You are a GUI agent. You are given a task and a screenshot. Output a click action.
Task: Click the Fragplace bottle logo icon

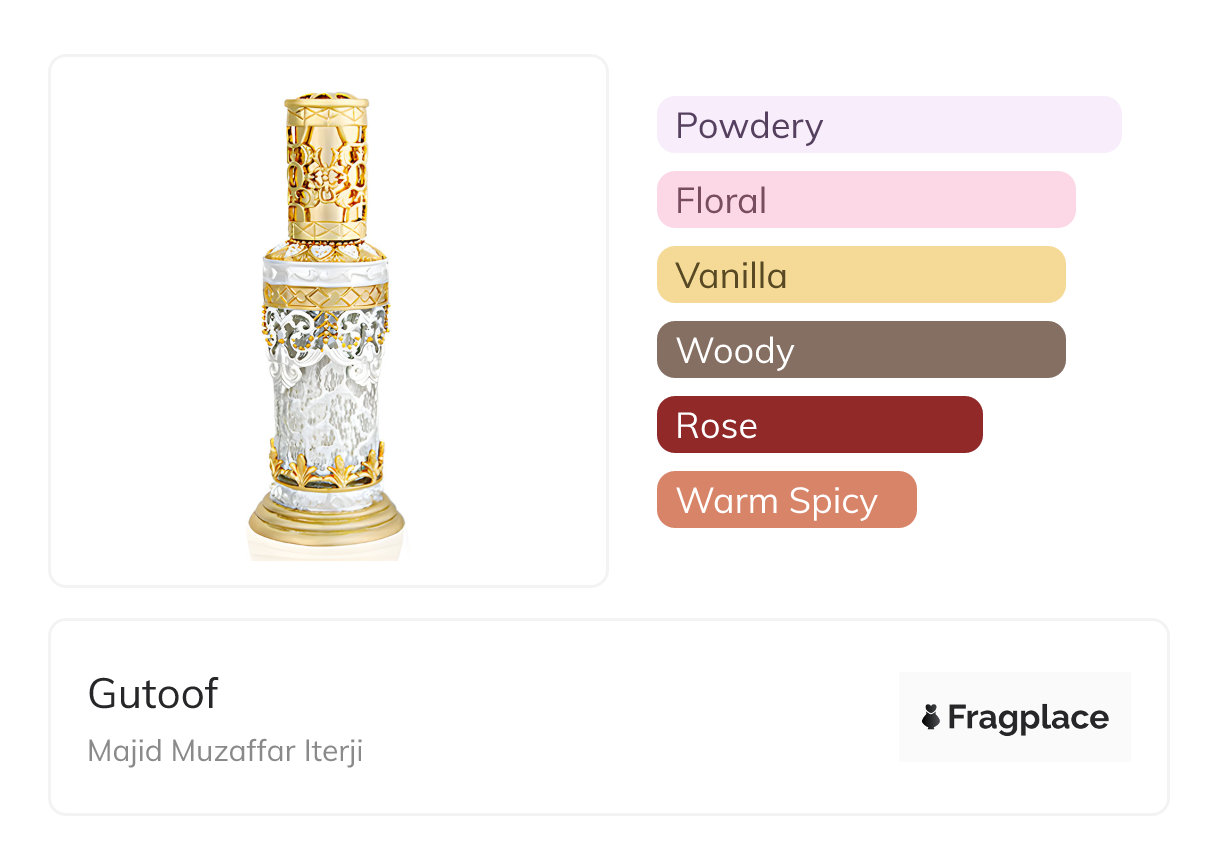coord(931,717)
